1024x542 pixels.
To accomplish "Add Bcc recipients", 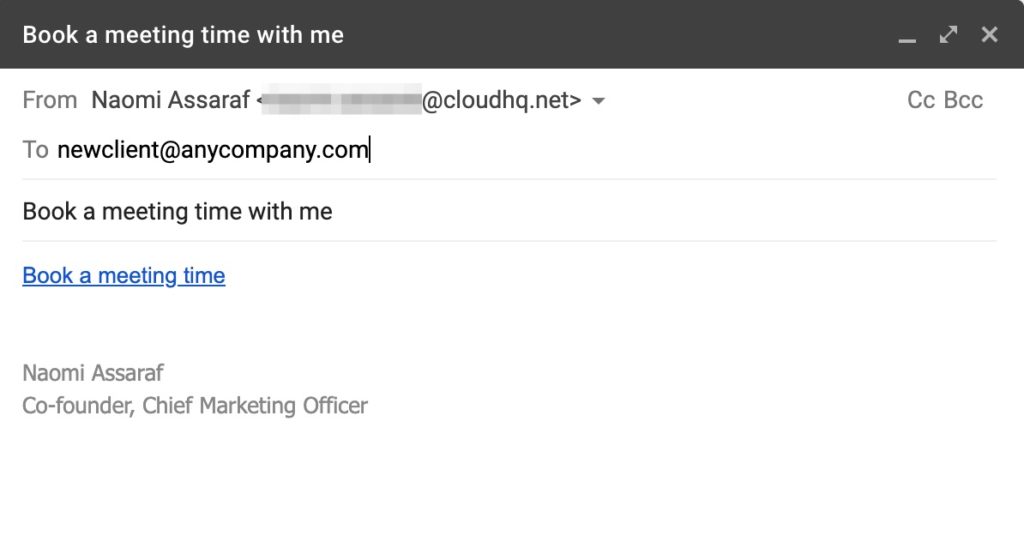I will tap(963, 100).
